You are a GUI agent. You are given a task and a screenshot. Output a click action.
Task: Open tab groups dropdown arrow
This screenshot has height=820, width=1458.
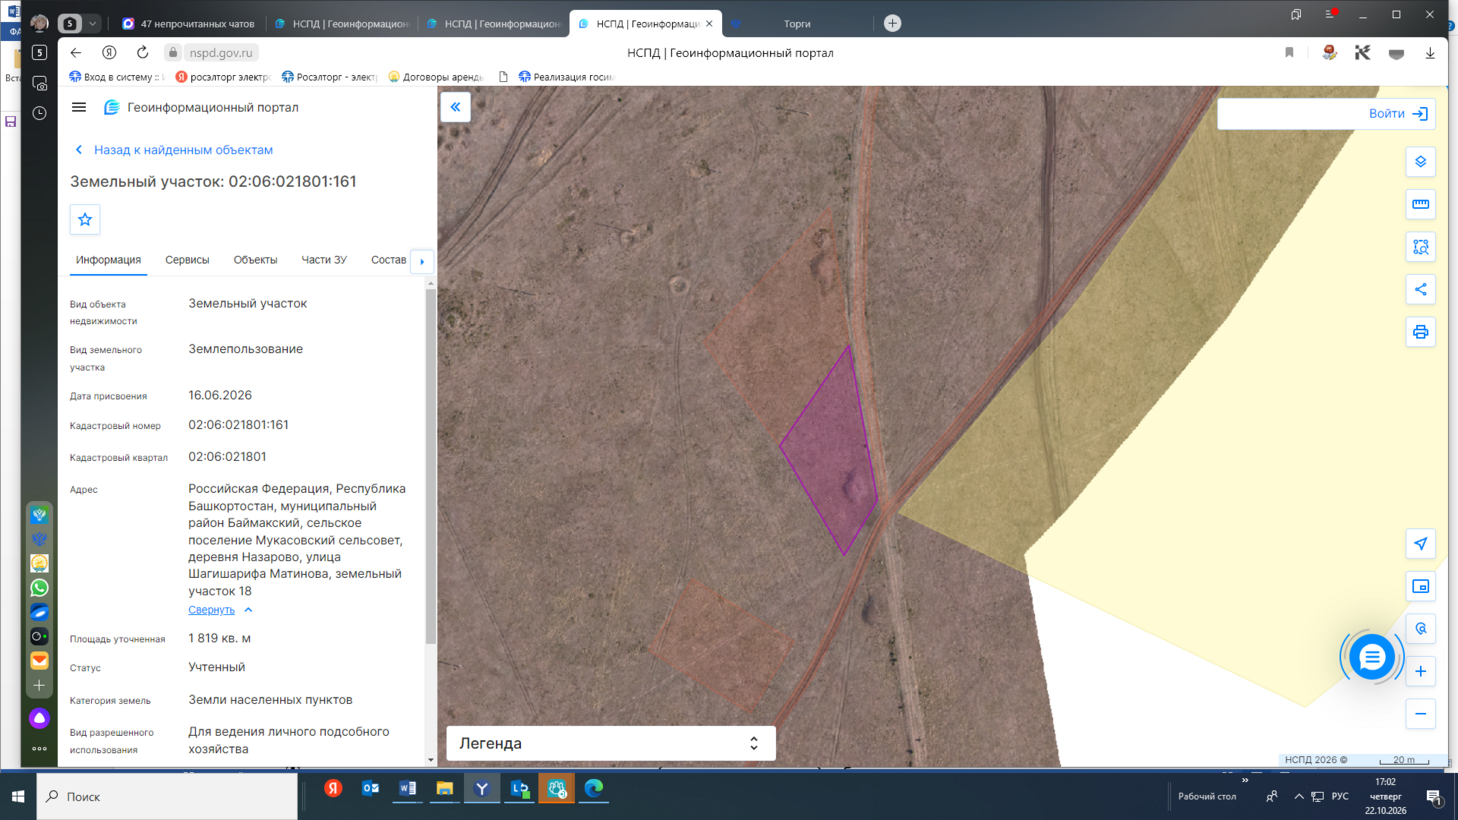click(92, 23)
